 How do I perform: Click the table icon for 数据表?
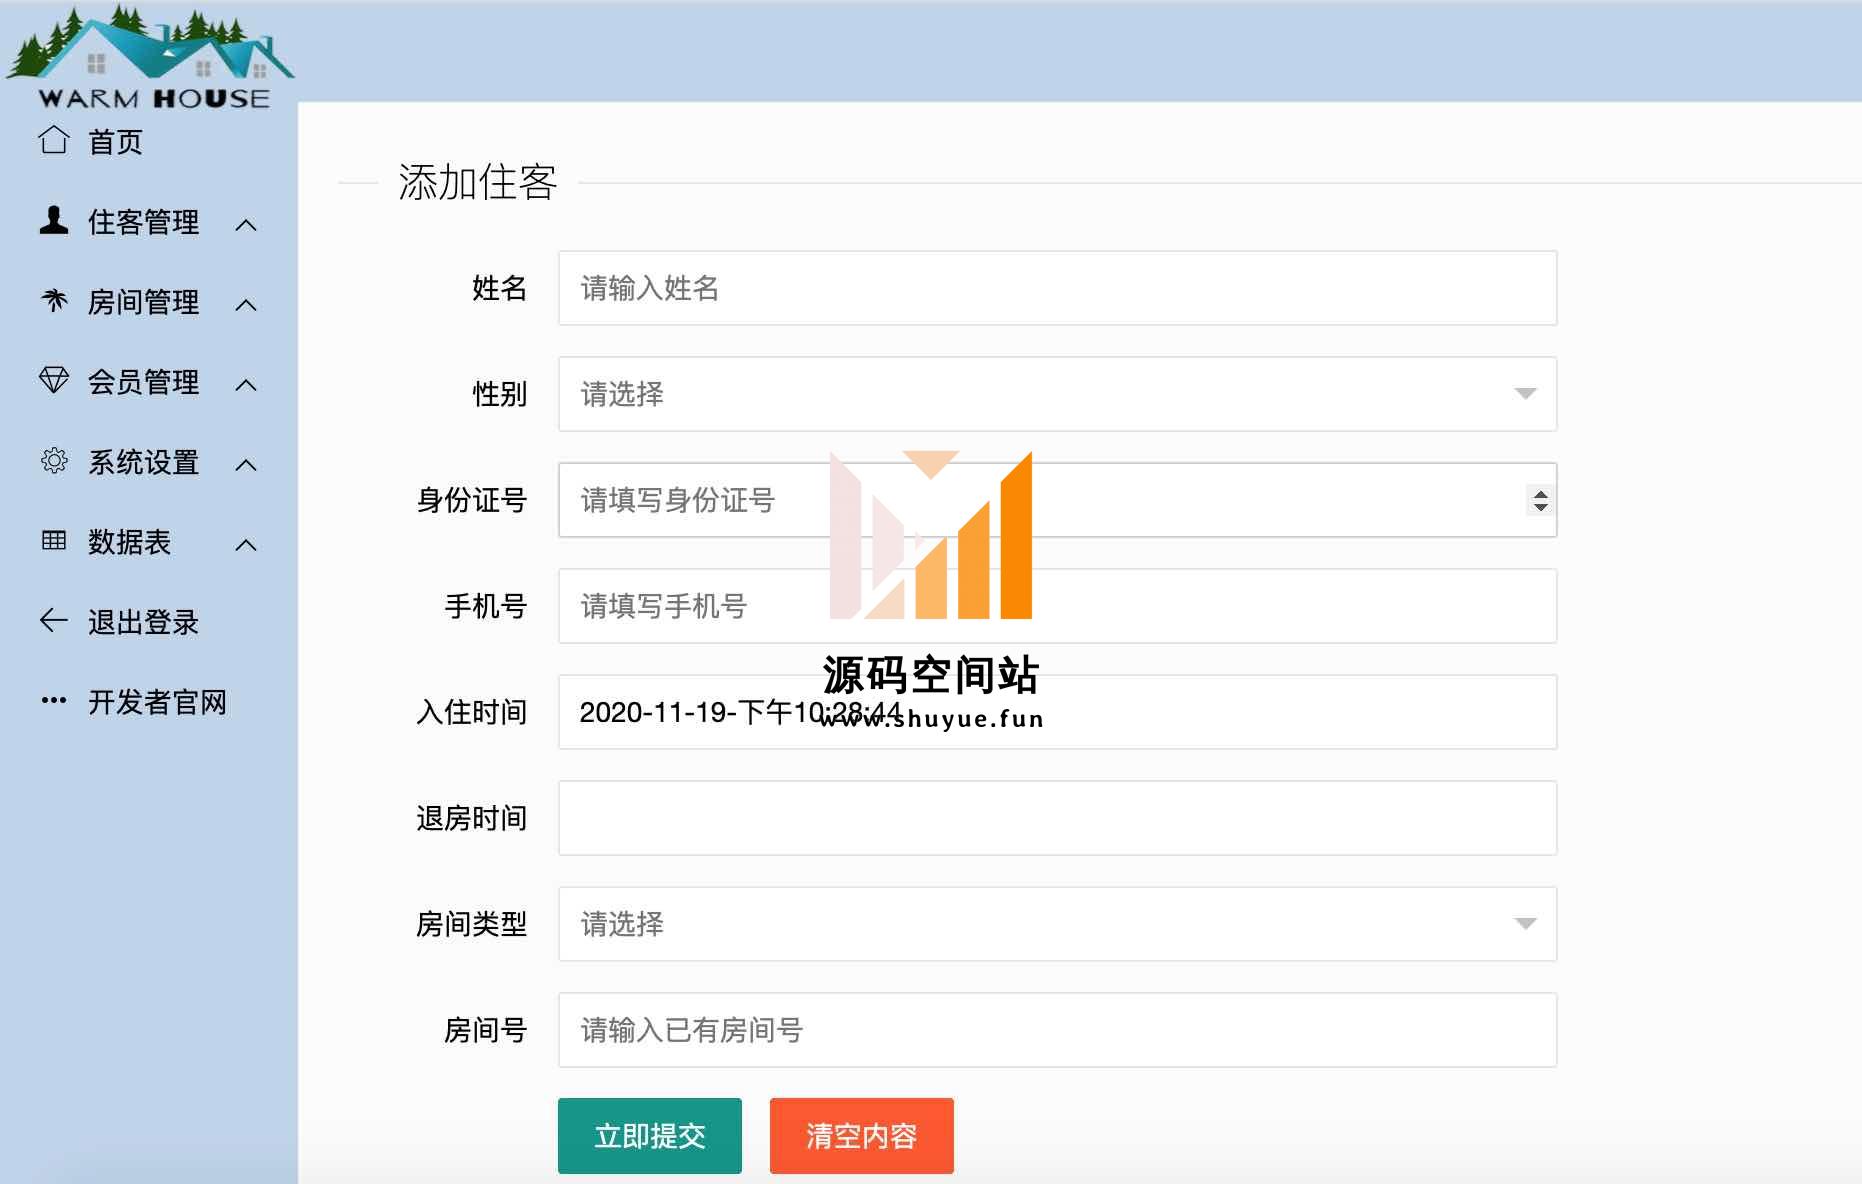tap(54, 540)
